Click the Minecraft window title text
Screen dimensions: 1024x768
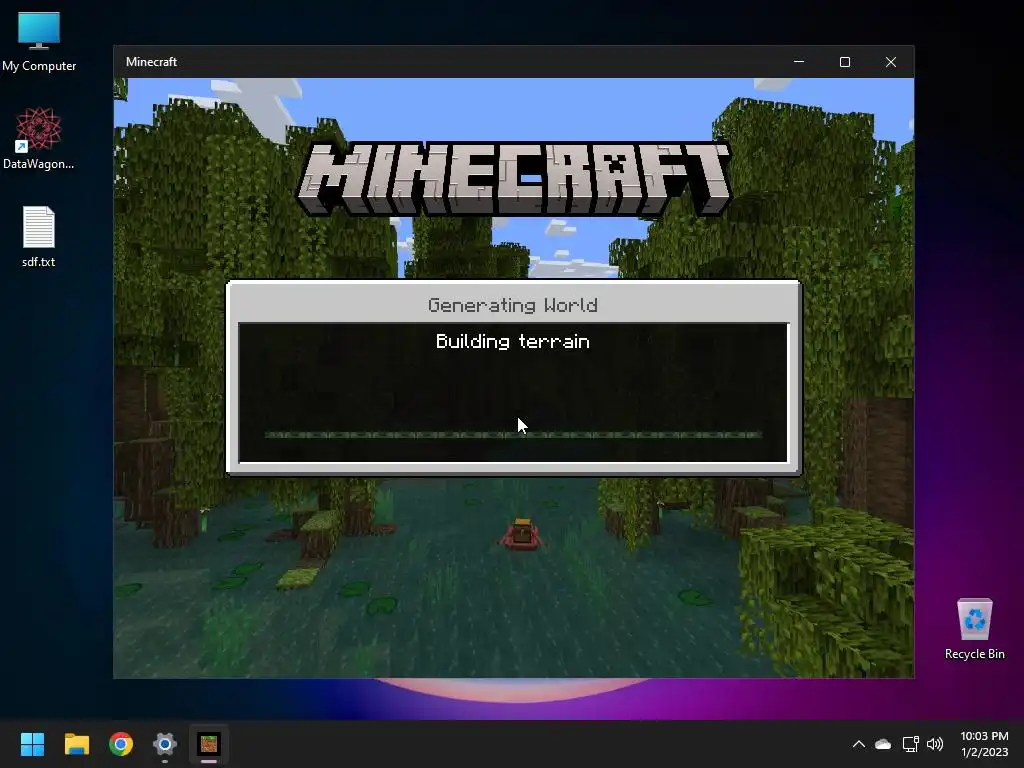click(152, 62)
